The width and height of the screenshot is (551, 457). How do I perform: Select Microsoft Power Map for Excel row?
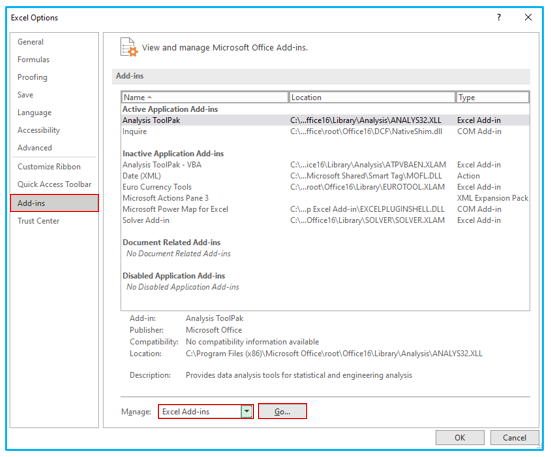coord(325,209)
